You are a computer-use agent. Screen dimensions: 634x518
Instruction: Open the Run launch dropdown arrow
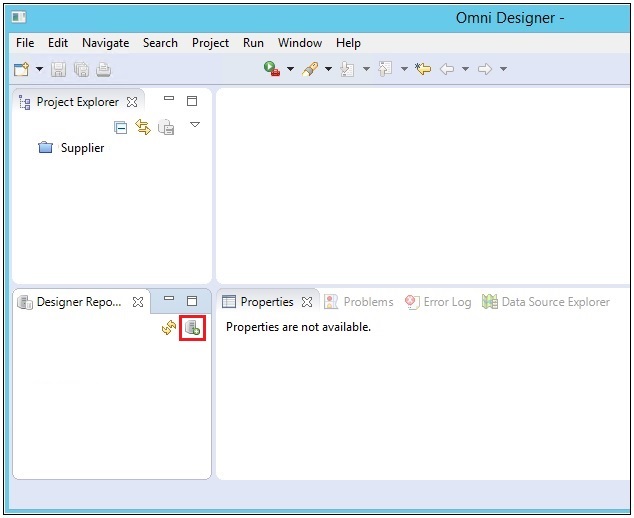click(x=290, y=69)
